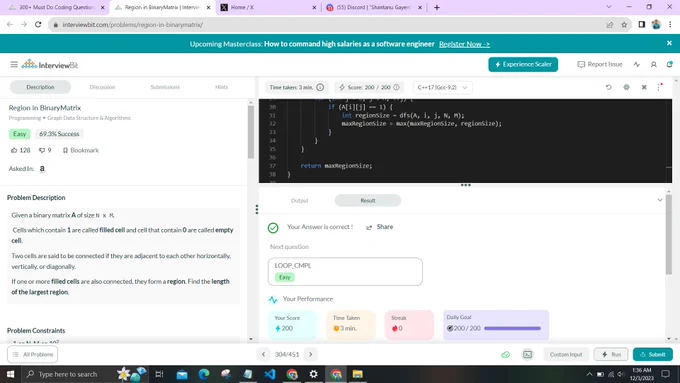Open the browser side panel icon
Screen dimensions: 680x383
point(641,25)
